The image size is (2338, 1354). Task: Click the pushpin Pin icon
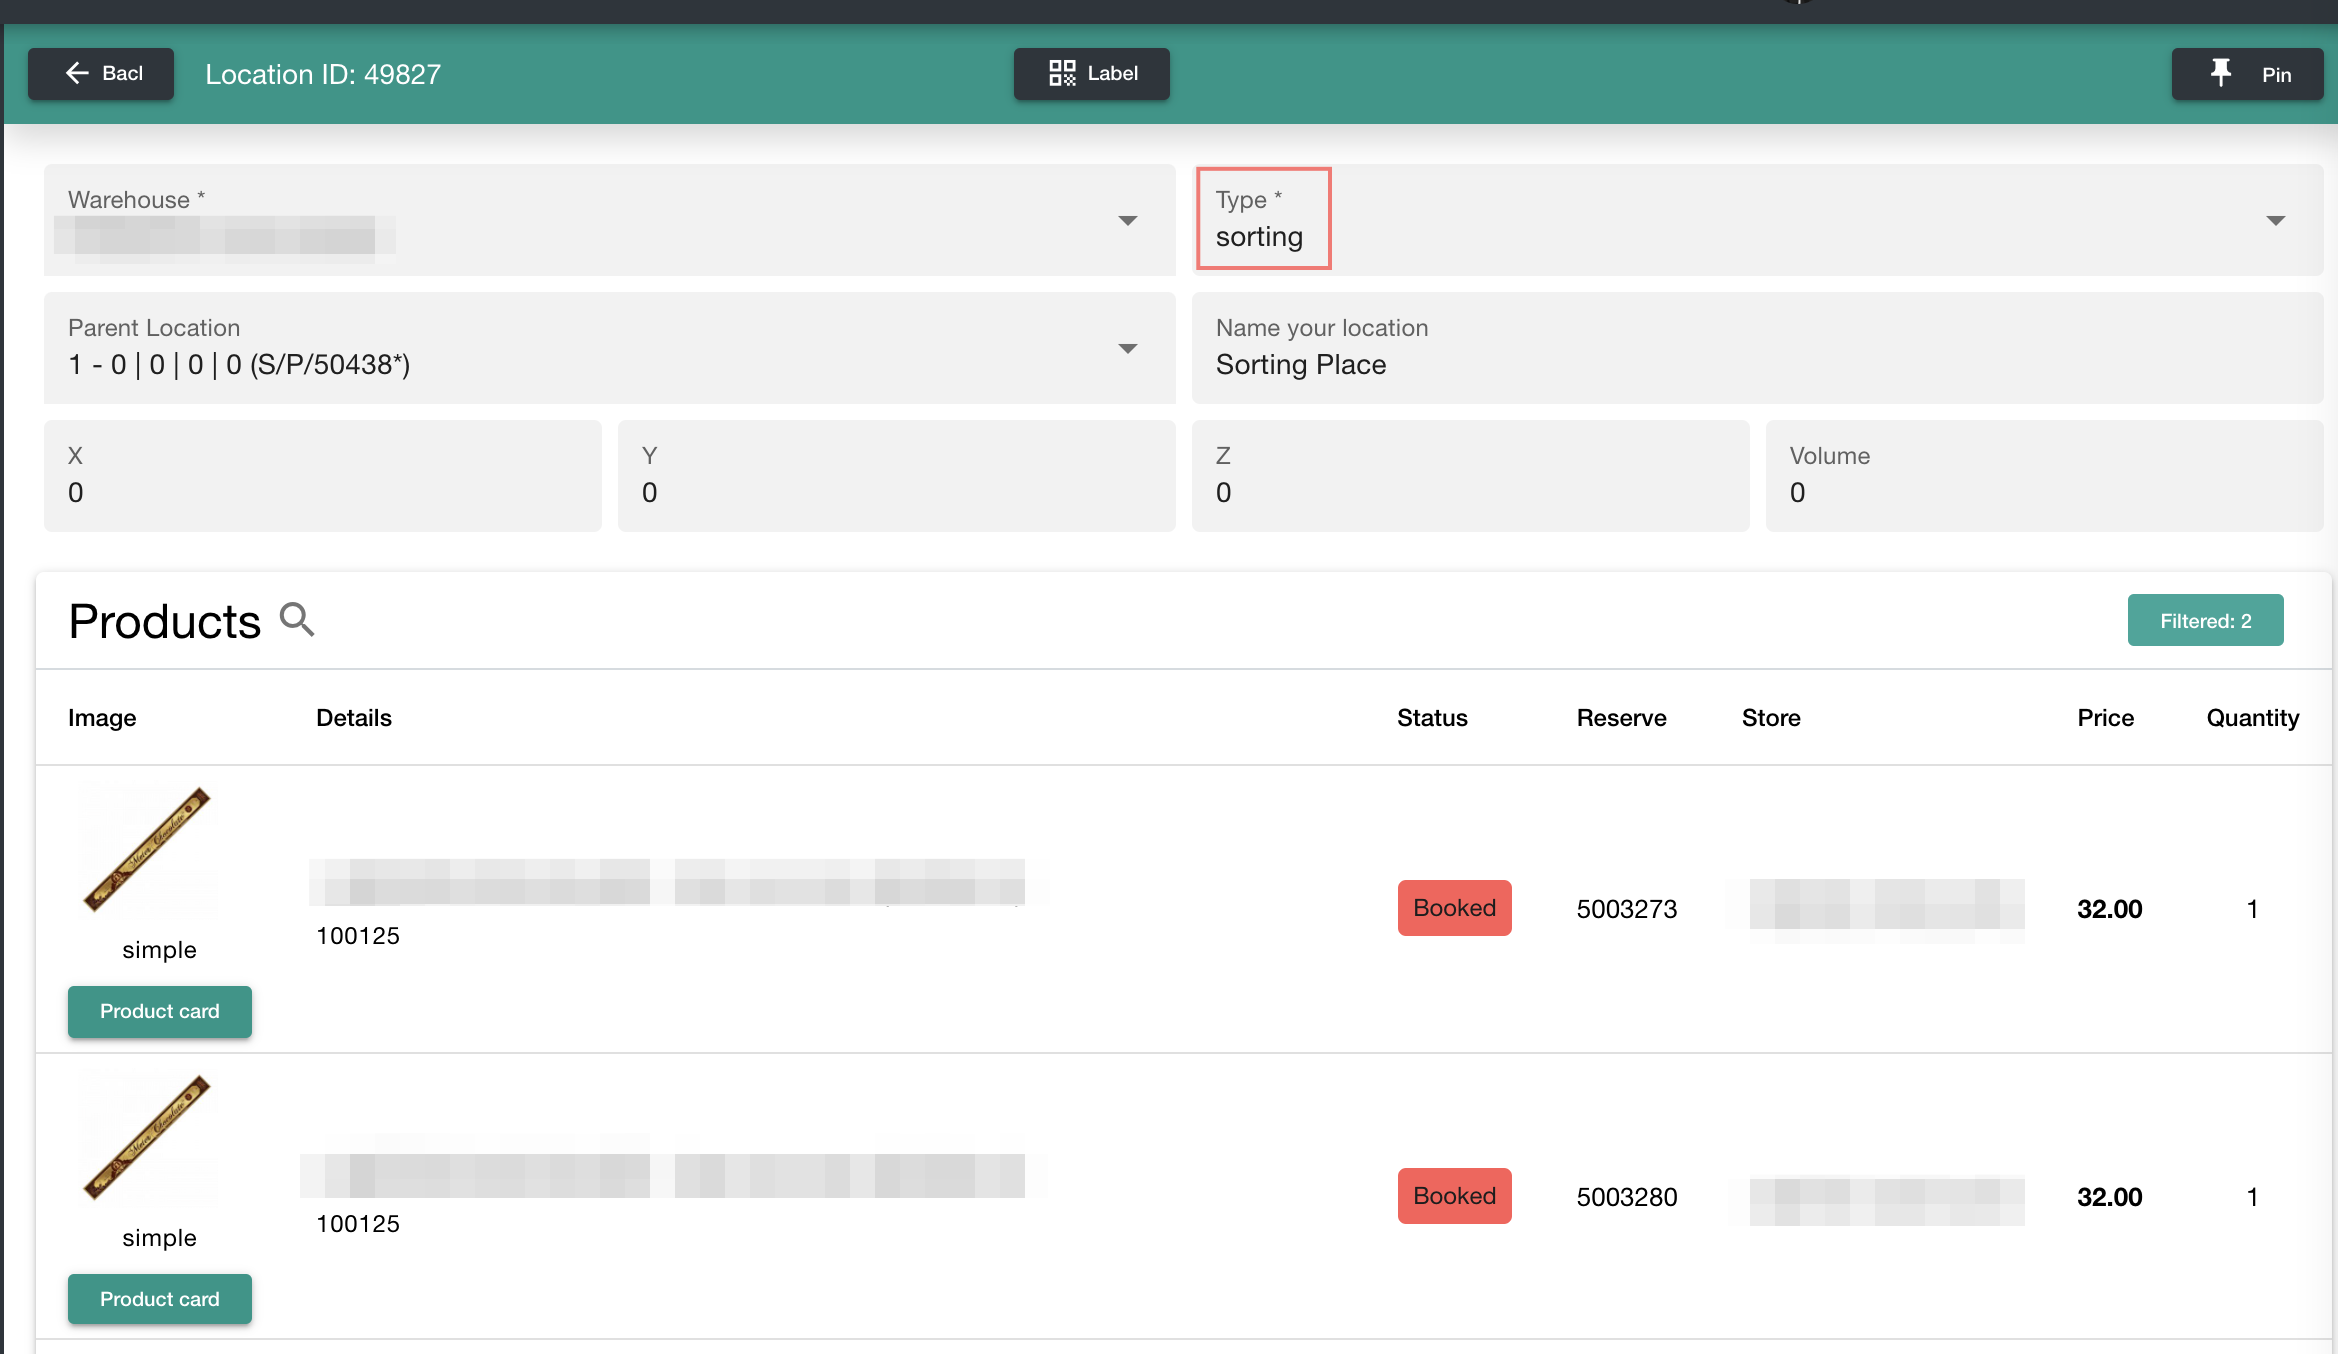tap(2220, 73)
